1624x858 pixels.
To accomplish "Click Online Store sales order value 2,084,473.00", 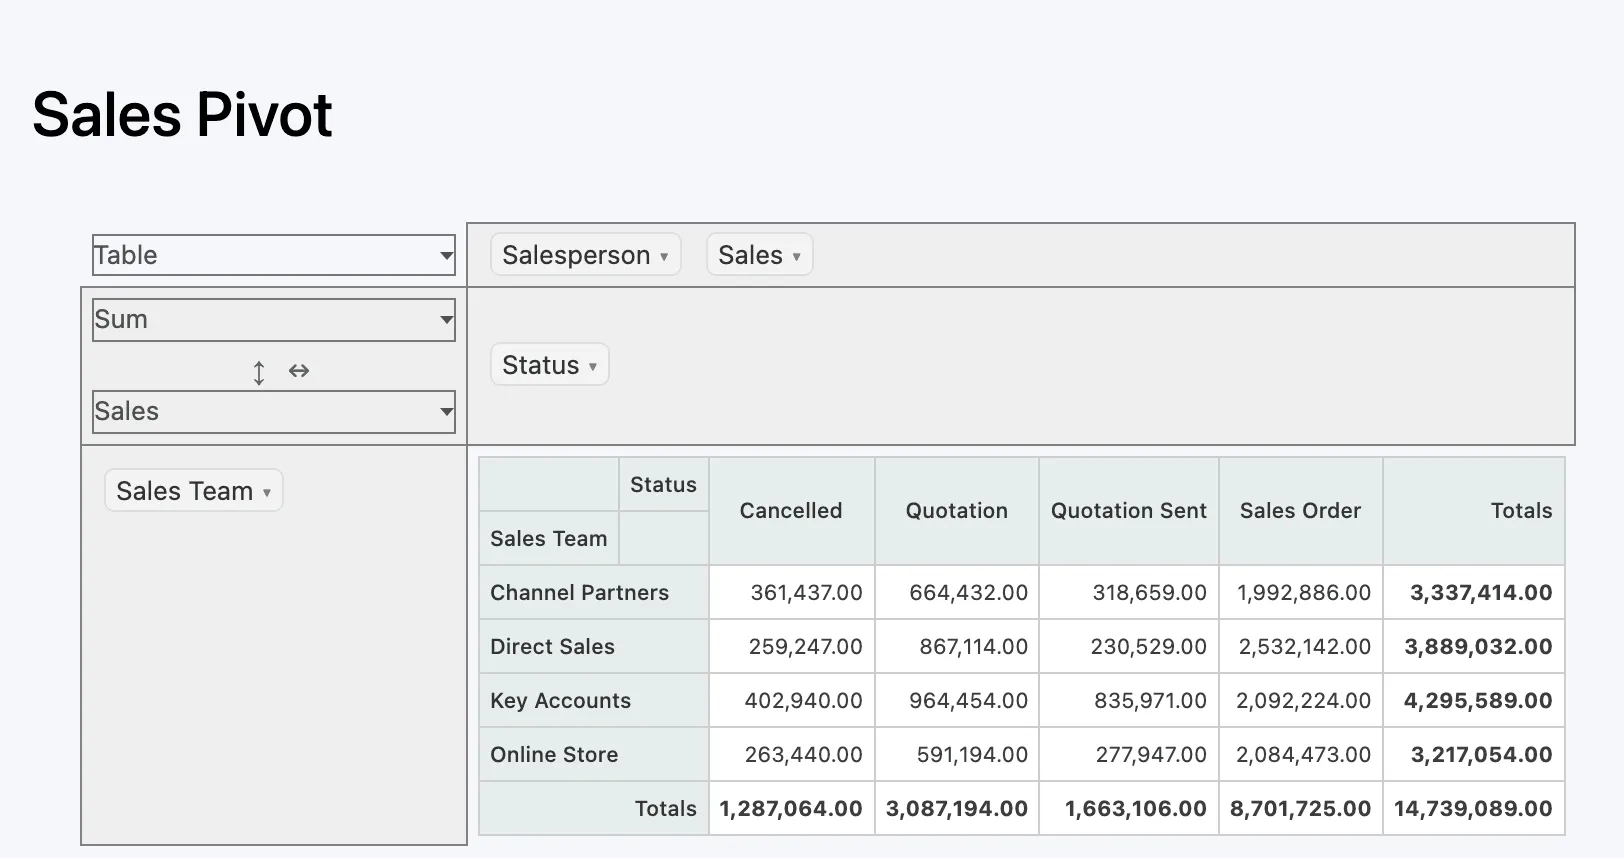I will pyautogui.click(x=1301, y=754).
